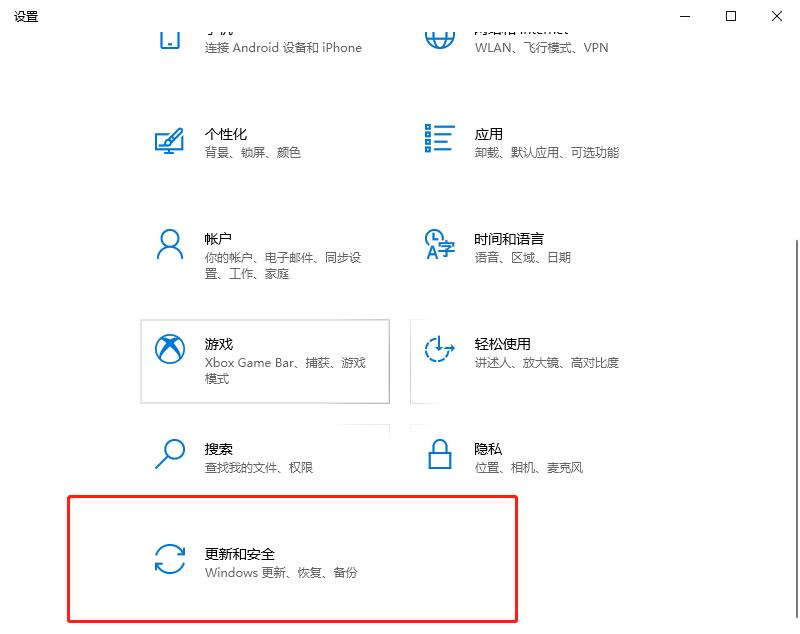Open the 帐户 settings page
This screenshot has width=800, height=634.
coord(250,248)
